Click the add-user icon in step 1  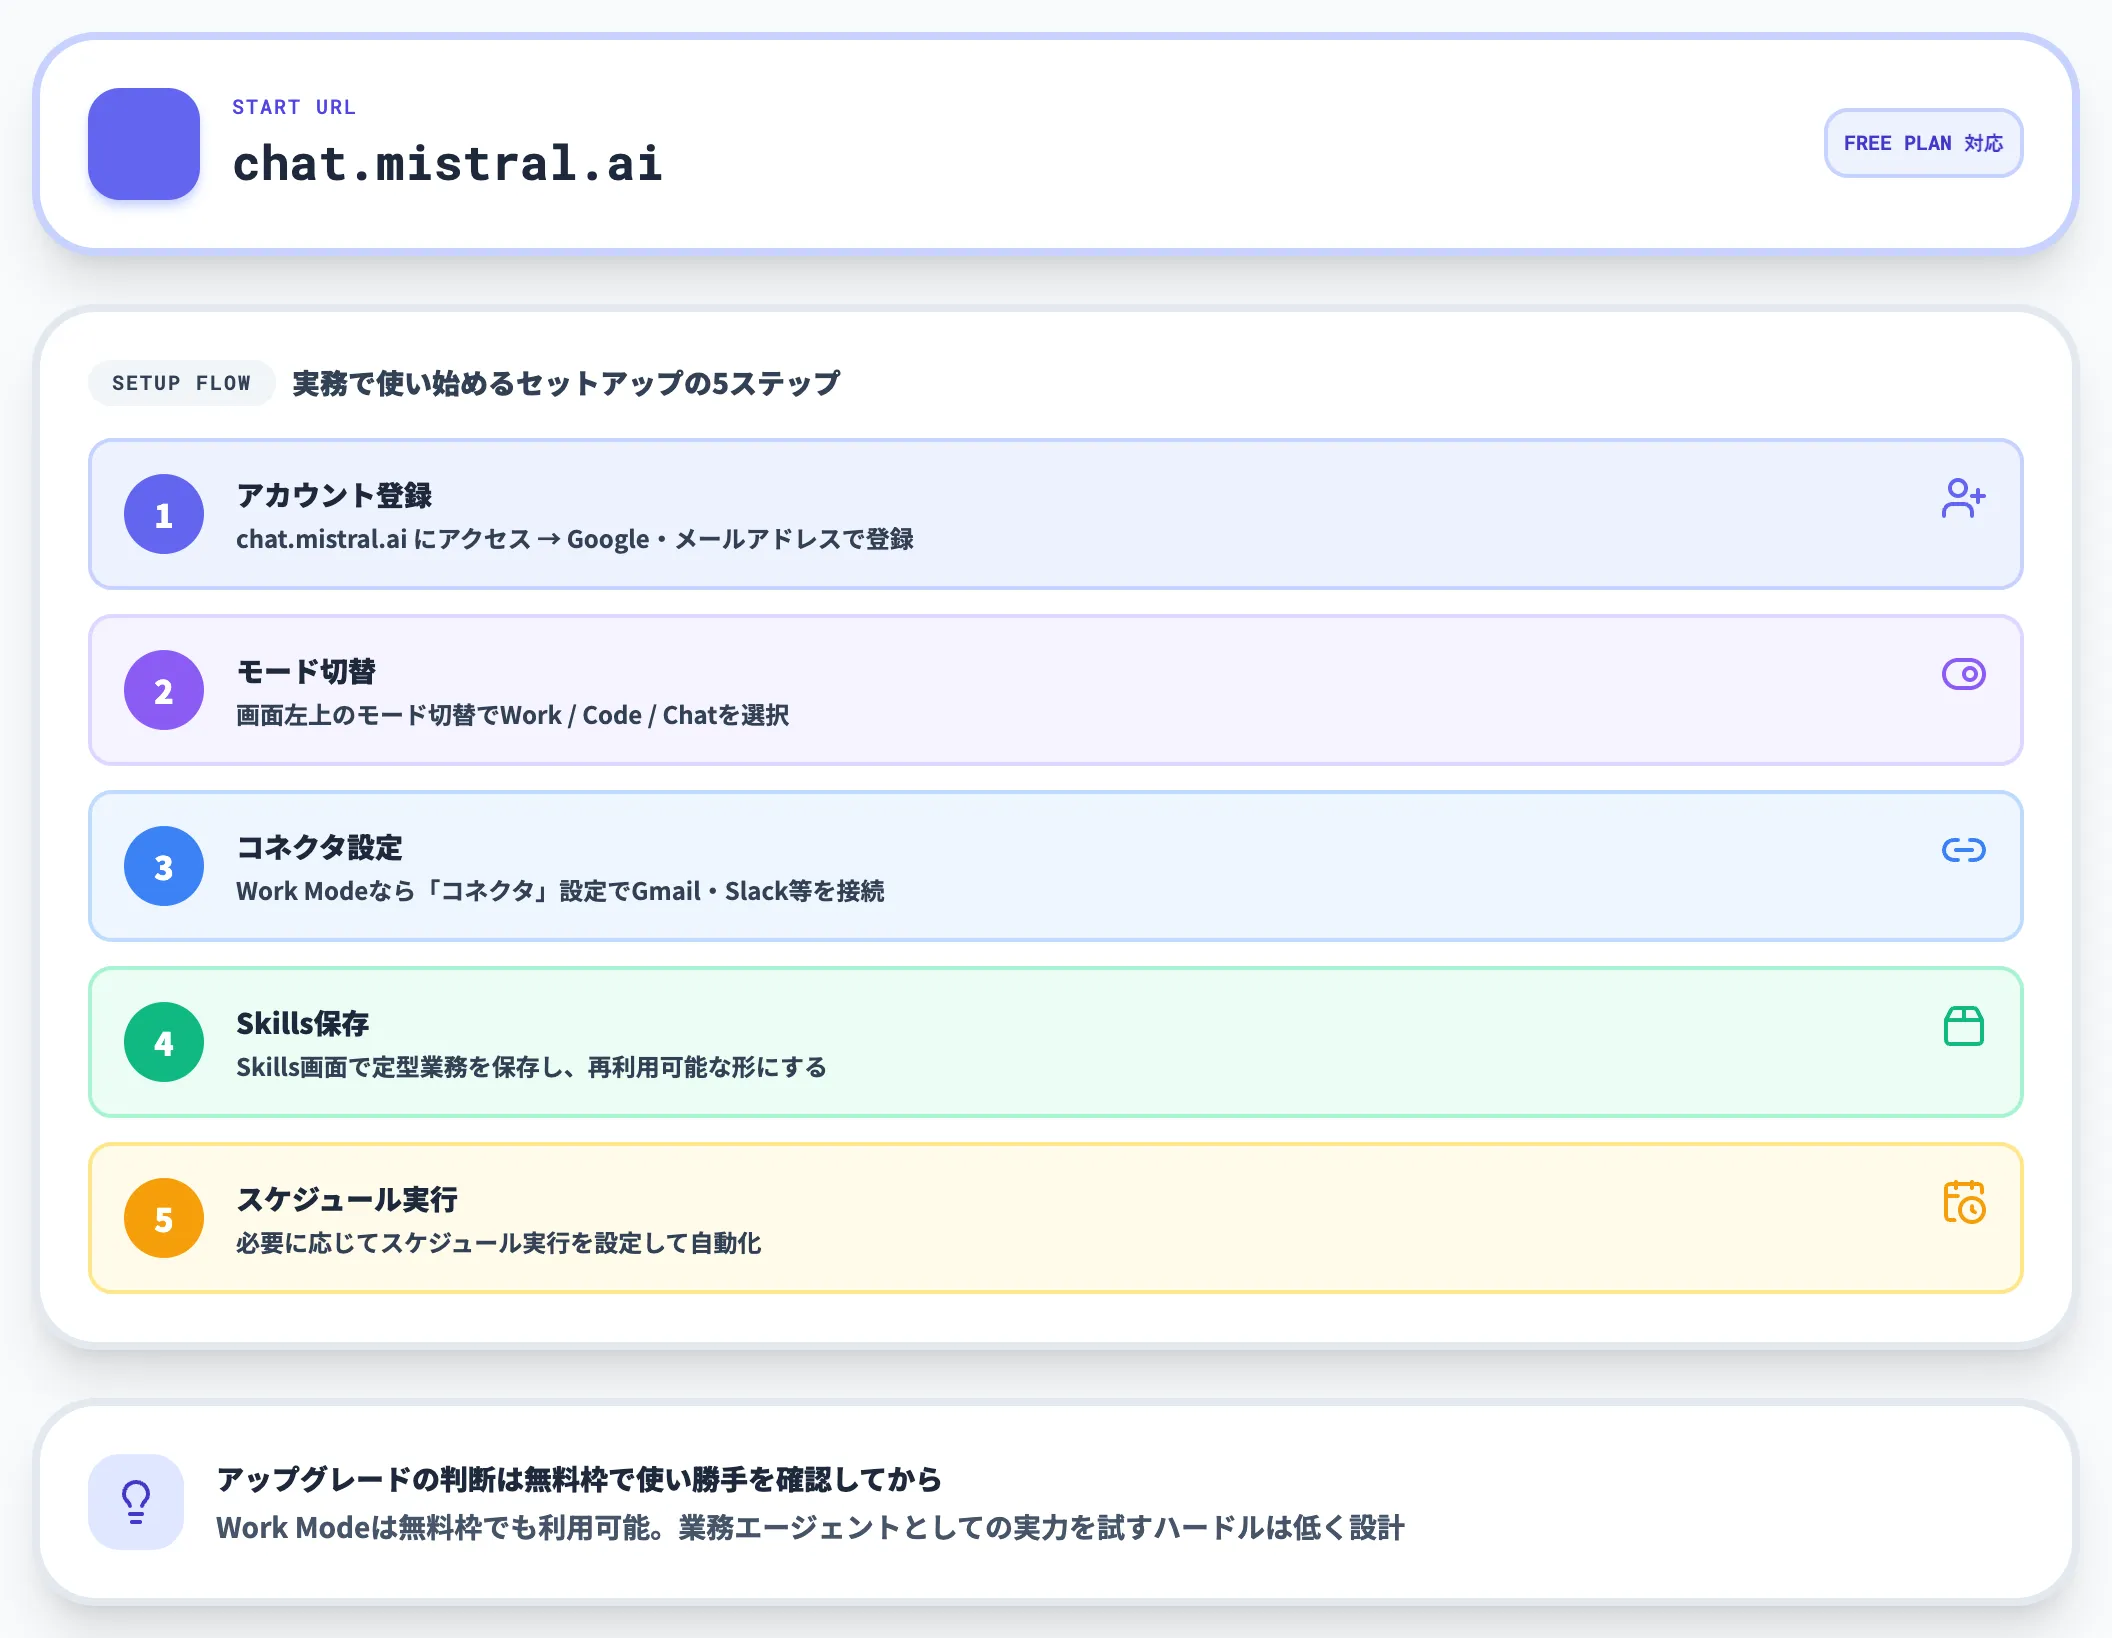[1963, 498]
